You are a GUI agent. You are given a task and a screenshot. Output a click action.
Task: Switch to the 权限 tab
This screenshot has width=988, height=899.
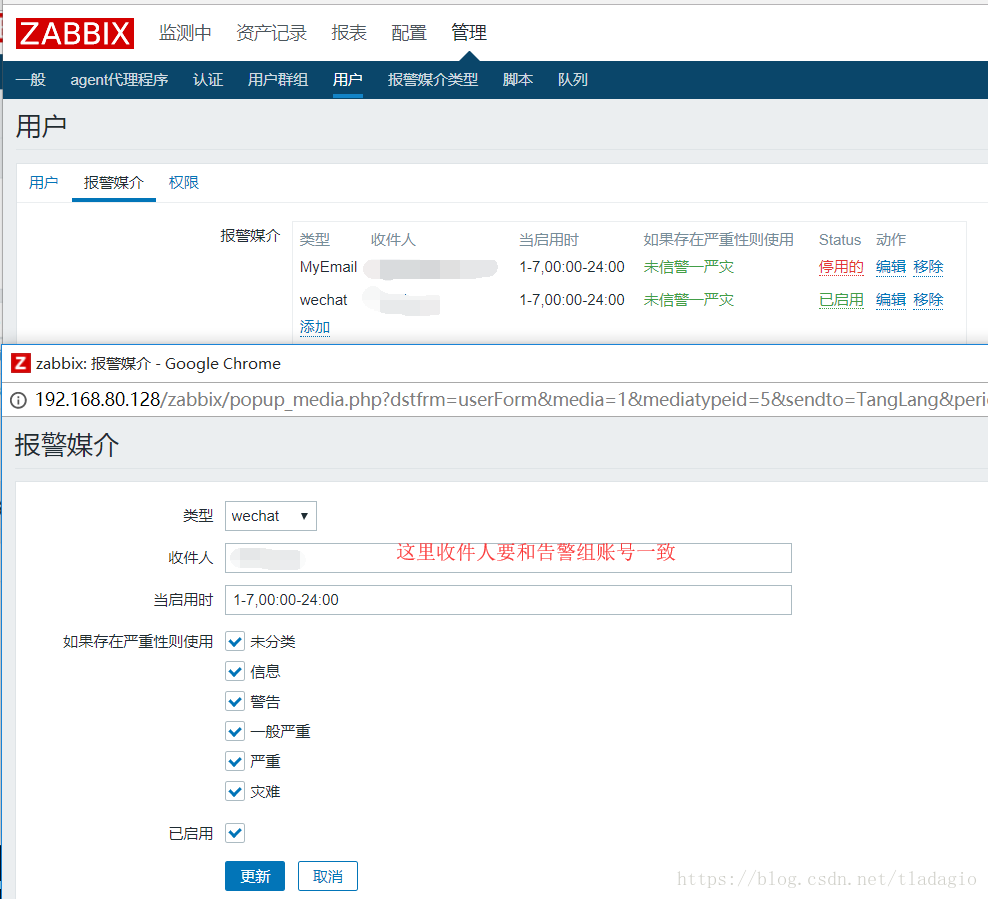tap(184, 182)
